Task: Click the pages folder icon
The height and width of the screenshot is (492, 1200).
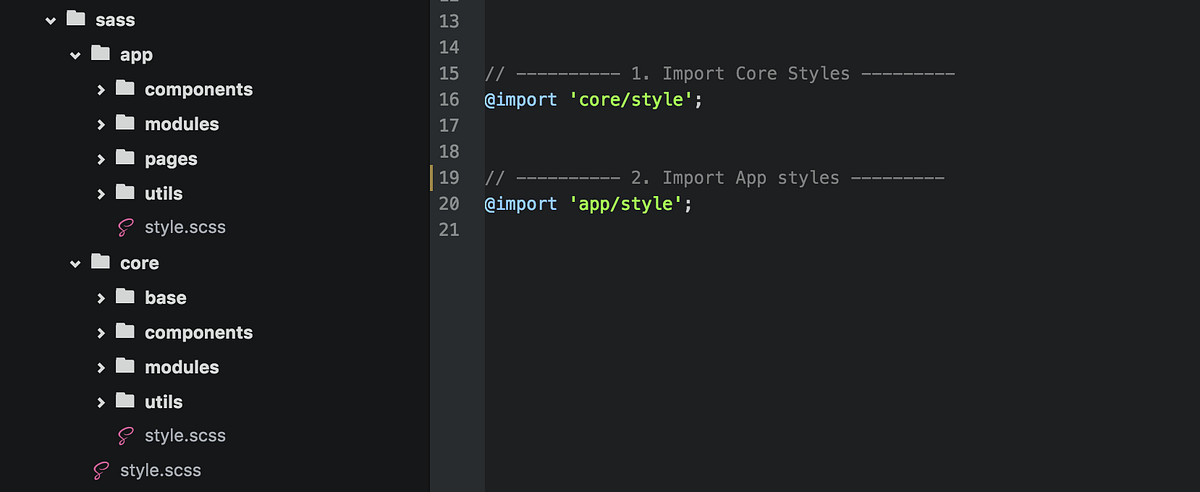Action: (125, 157)
